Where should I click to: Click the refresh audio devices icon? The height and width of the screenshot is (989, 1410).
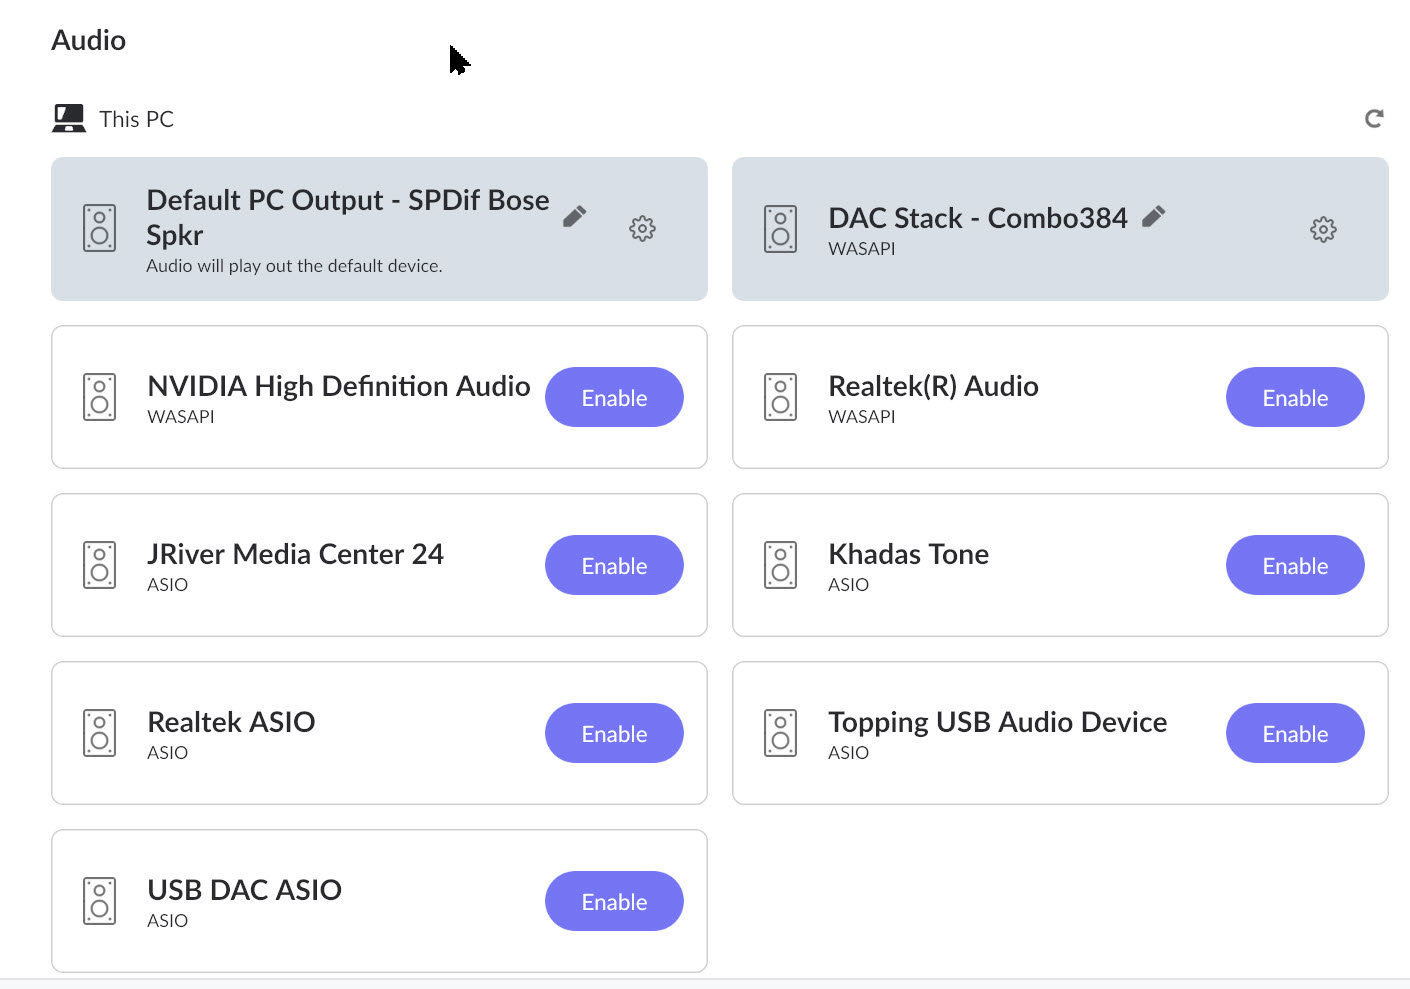1374,119
